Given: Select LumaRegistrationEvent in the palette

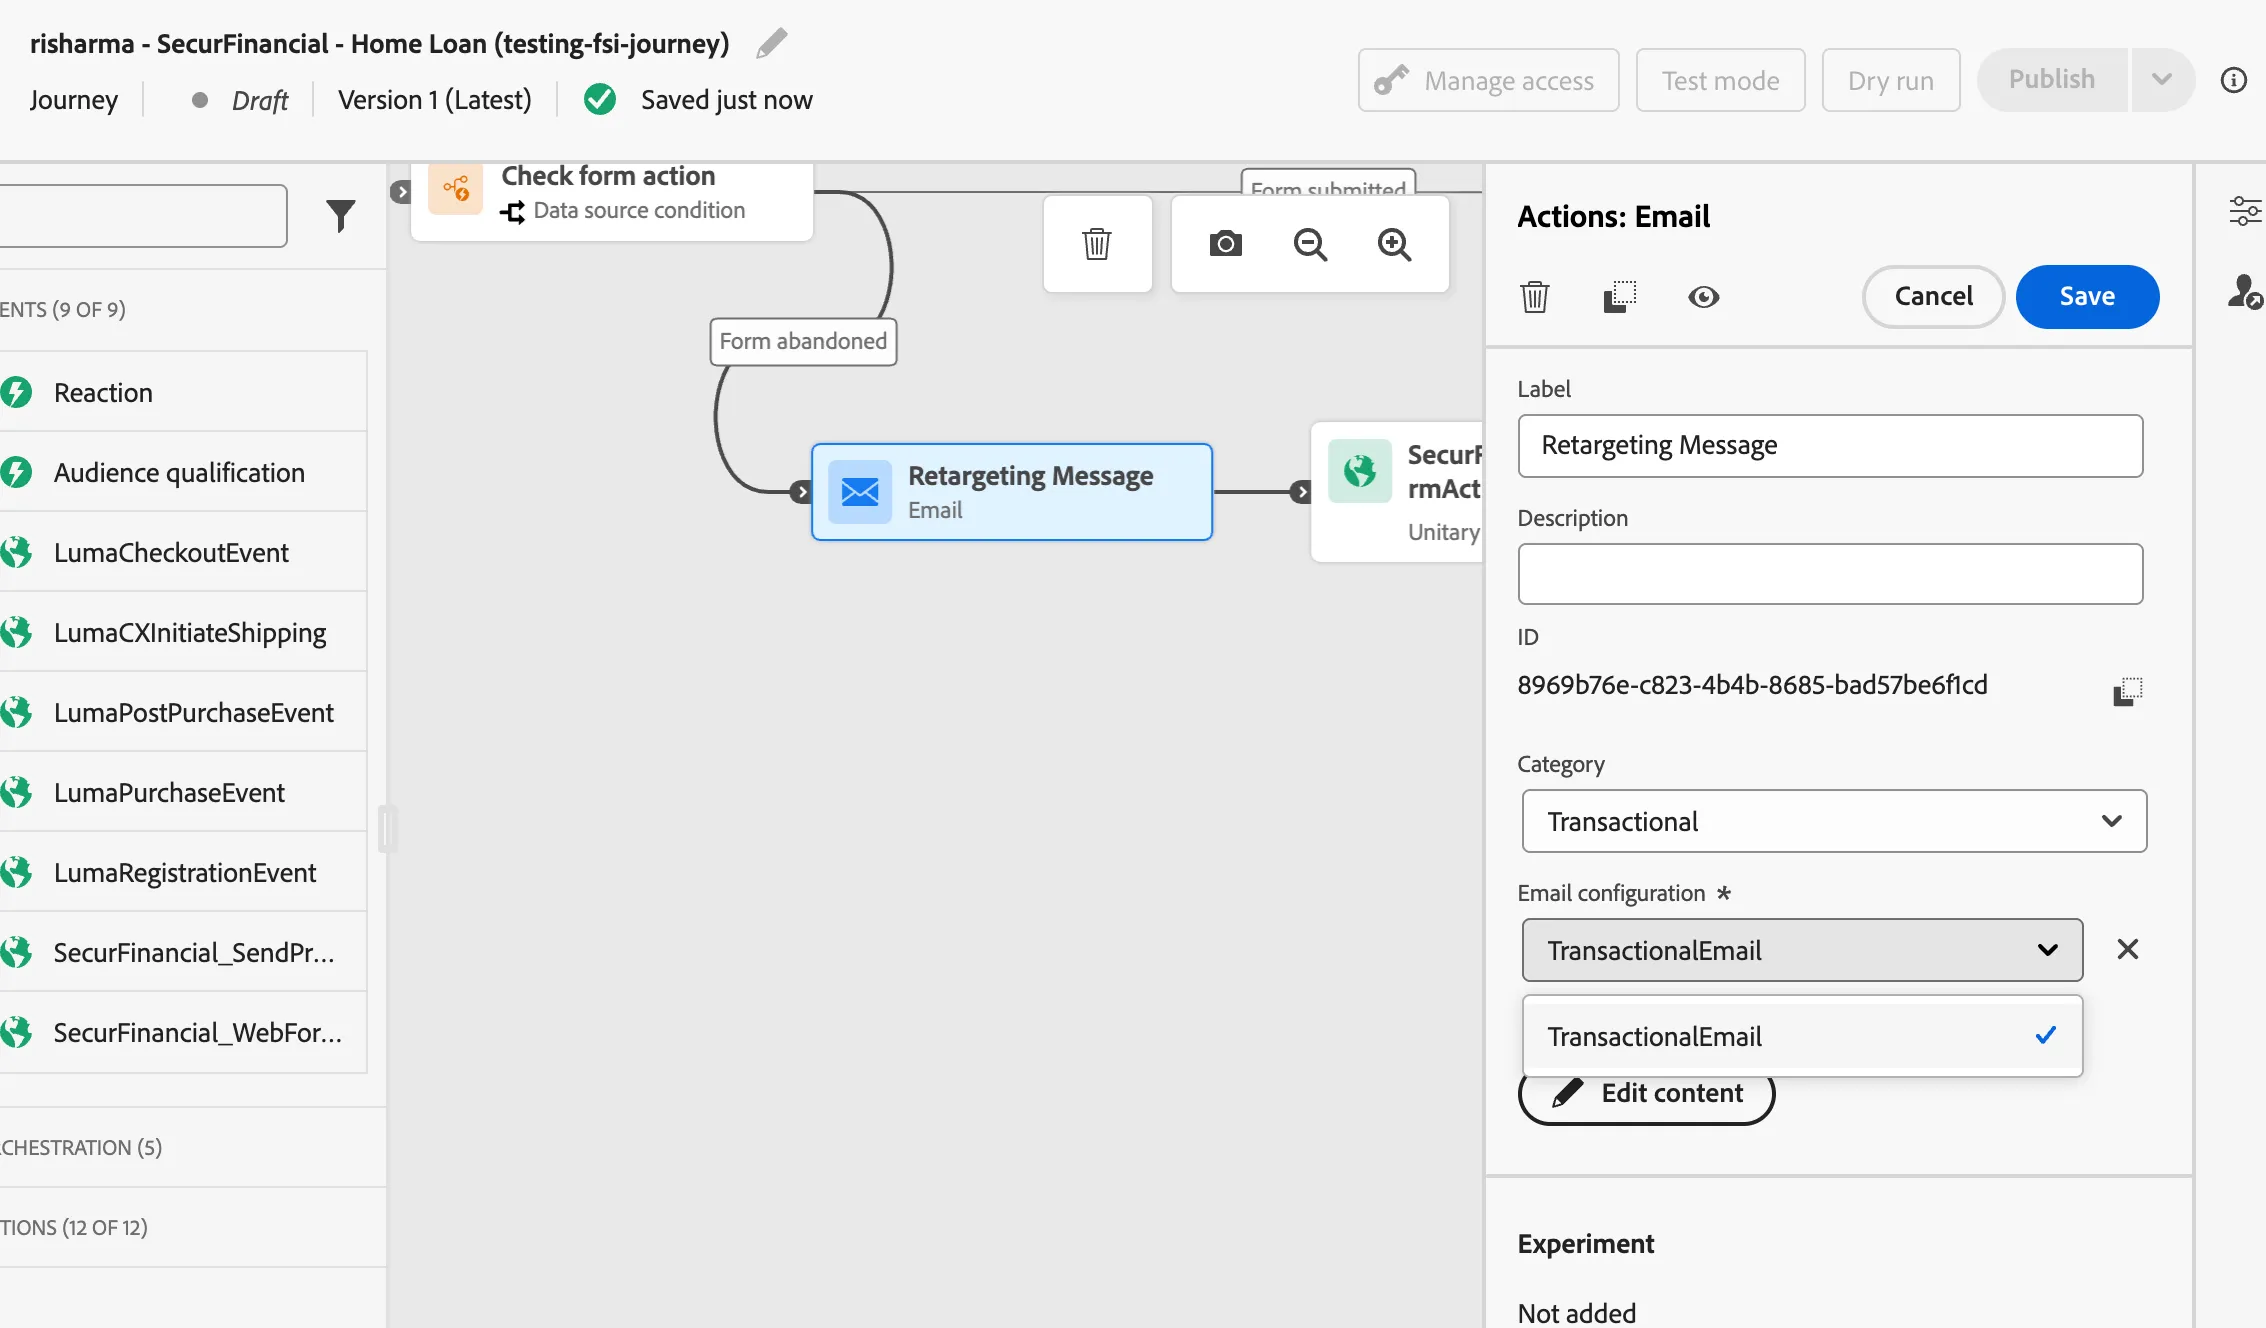Looking at the screenshot, I should (183, 872).
